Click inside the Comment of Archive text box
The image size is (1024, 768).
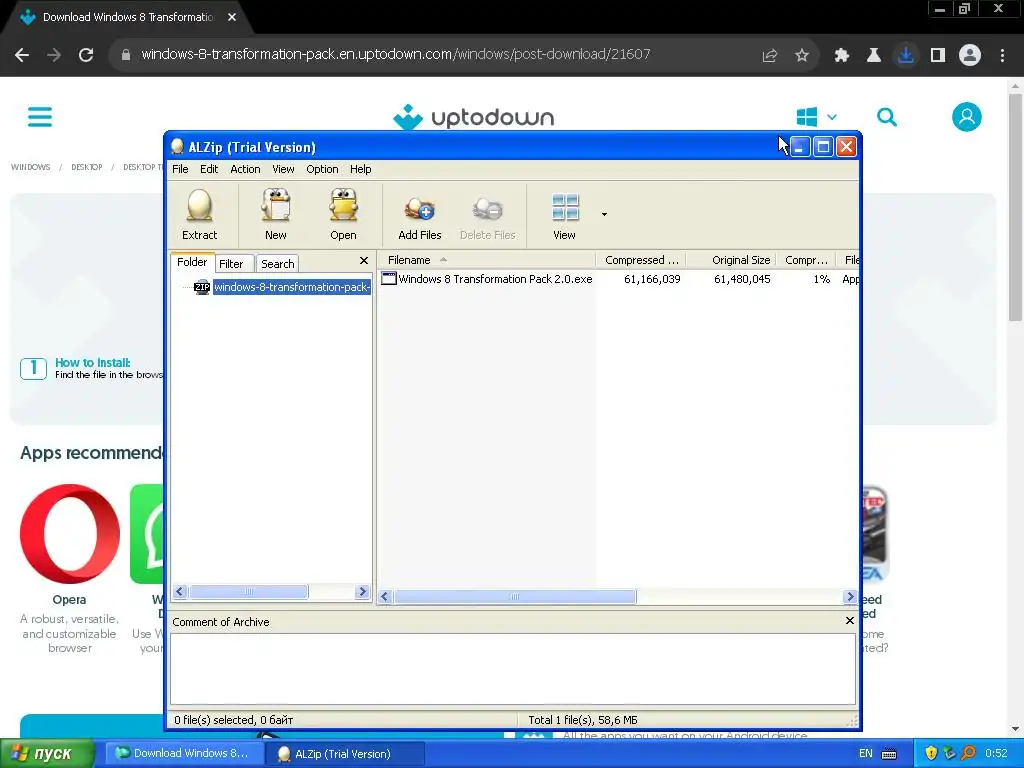point(513,669)
